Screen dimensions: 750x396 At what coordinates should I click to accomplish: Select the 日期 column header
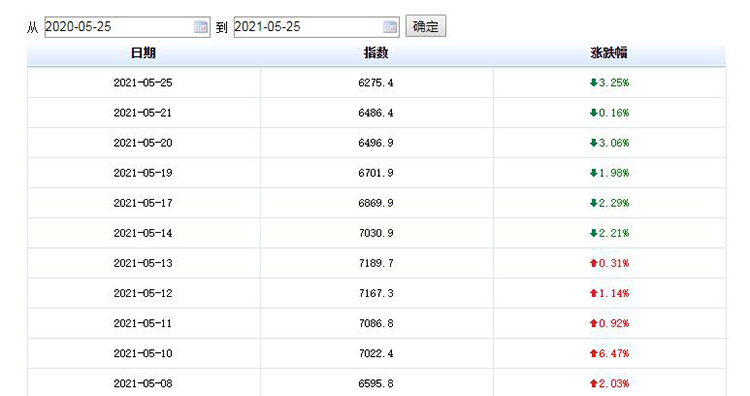tap(143, 53)
